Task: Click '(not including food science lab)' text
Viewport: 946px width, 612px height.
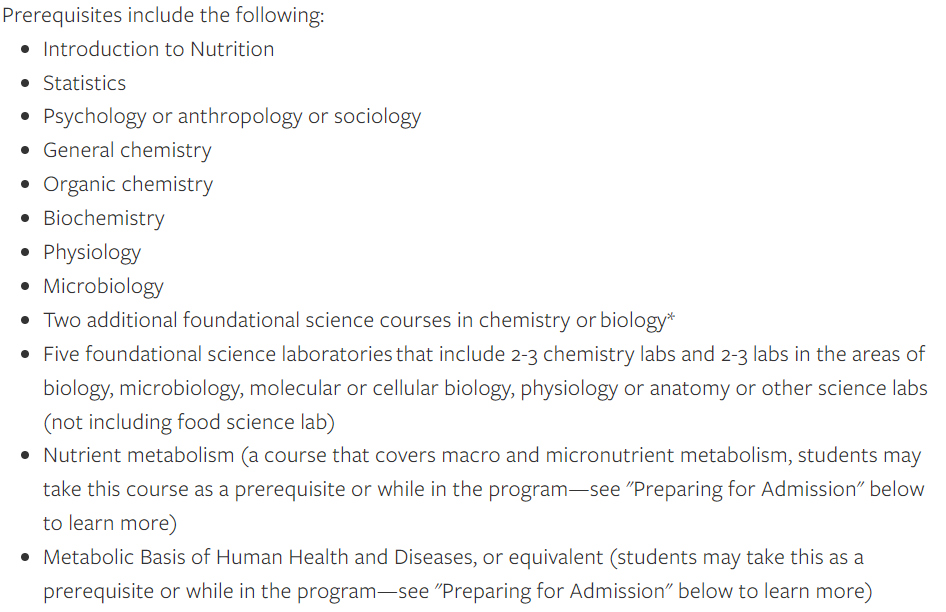Action: click(189, 422)
